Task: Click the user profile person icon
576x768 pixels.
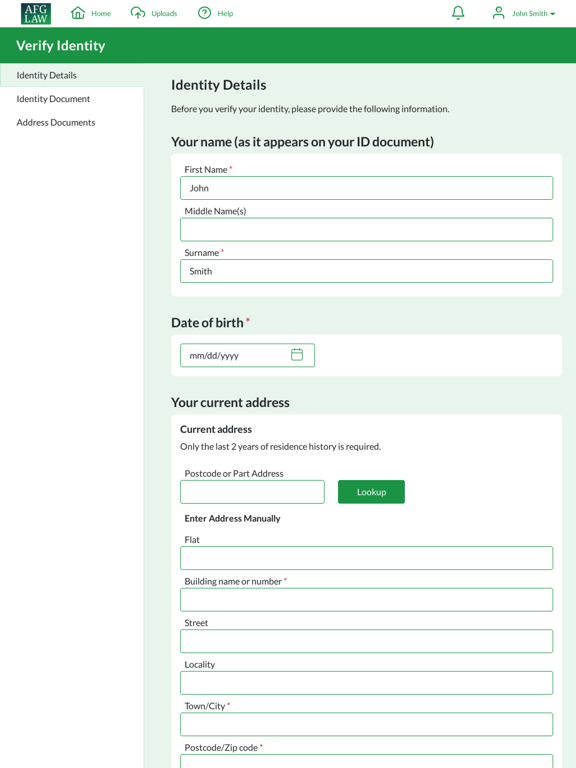Action: [498, 13]
